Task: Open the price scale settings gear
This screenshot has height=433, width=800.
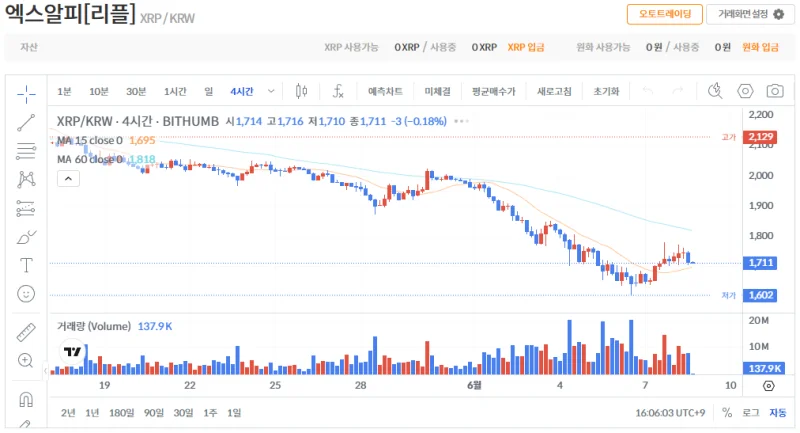Action: click(768, 386)
